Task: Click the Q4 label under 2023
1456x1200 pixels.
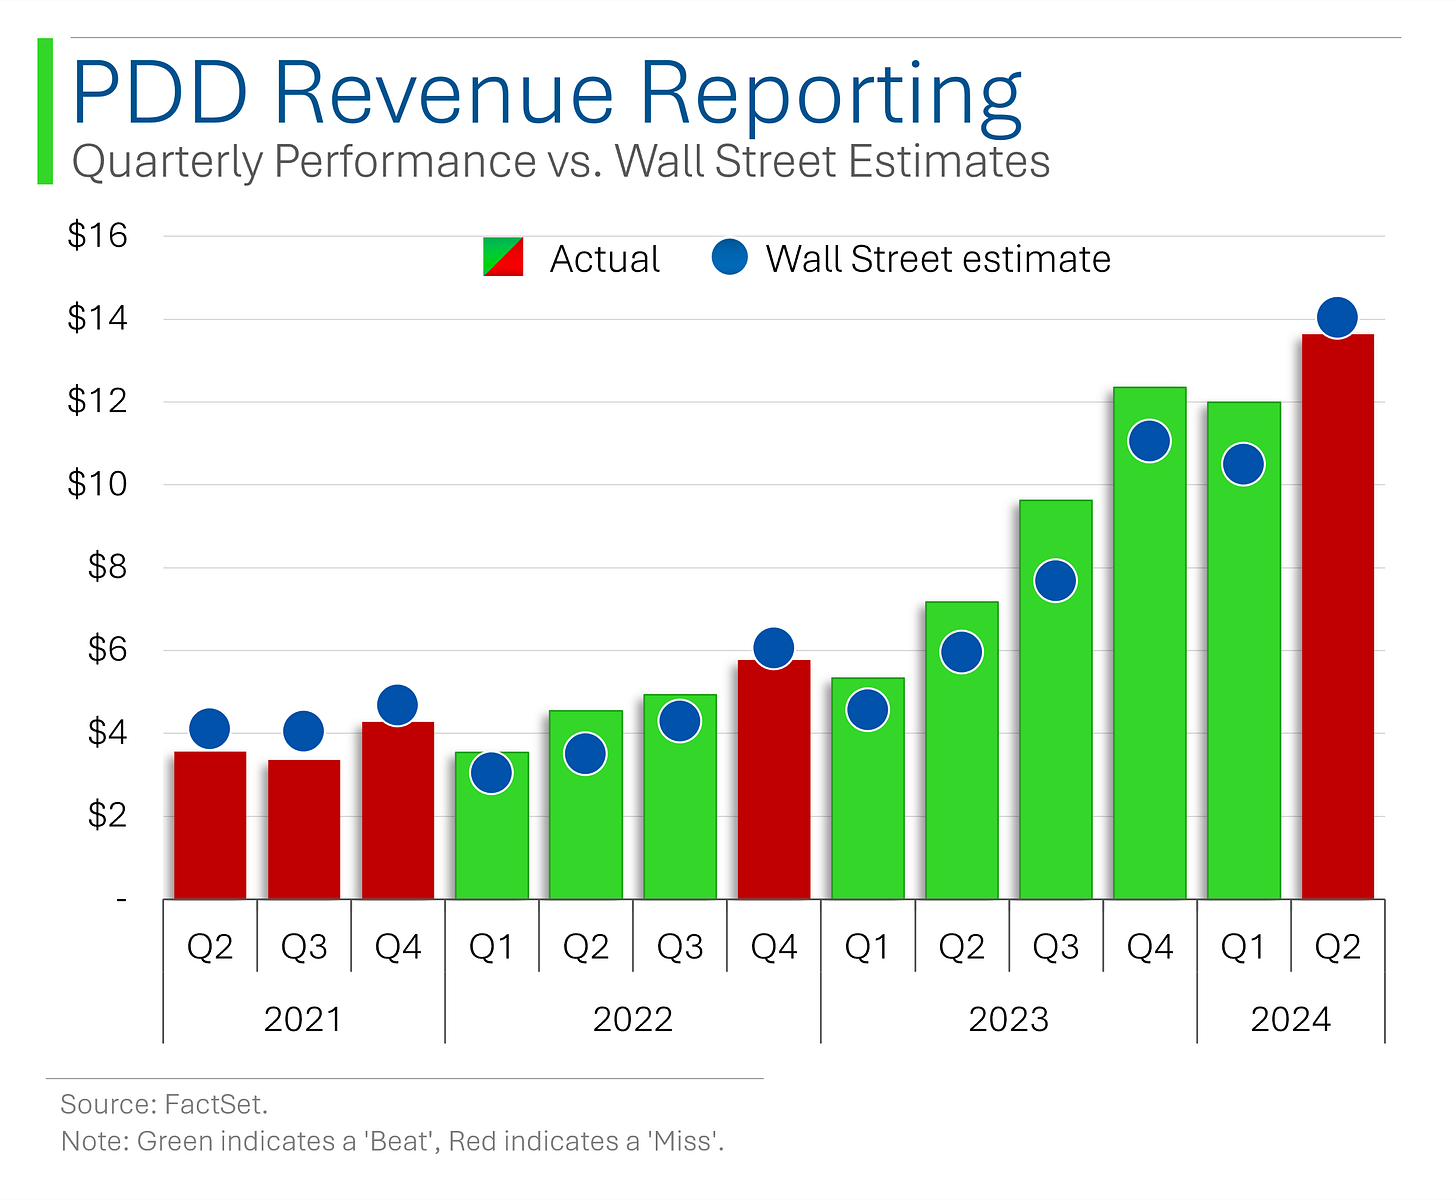Action: point(1150,947)
